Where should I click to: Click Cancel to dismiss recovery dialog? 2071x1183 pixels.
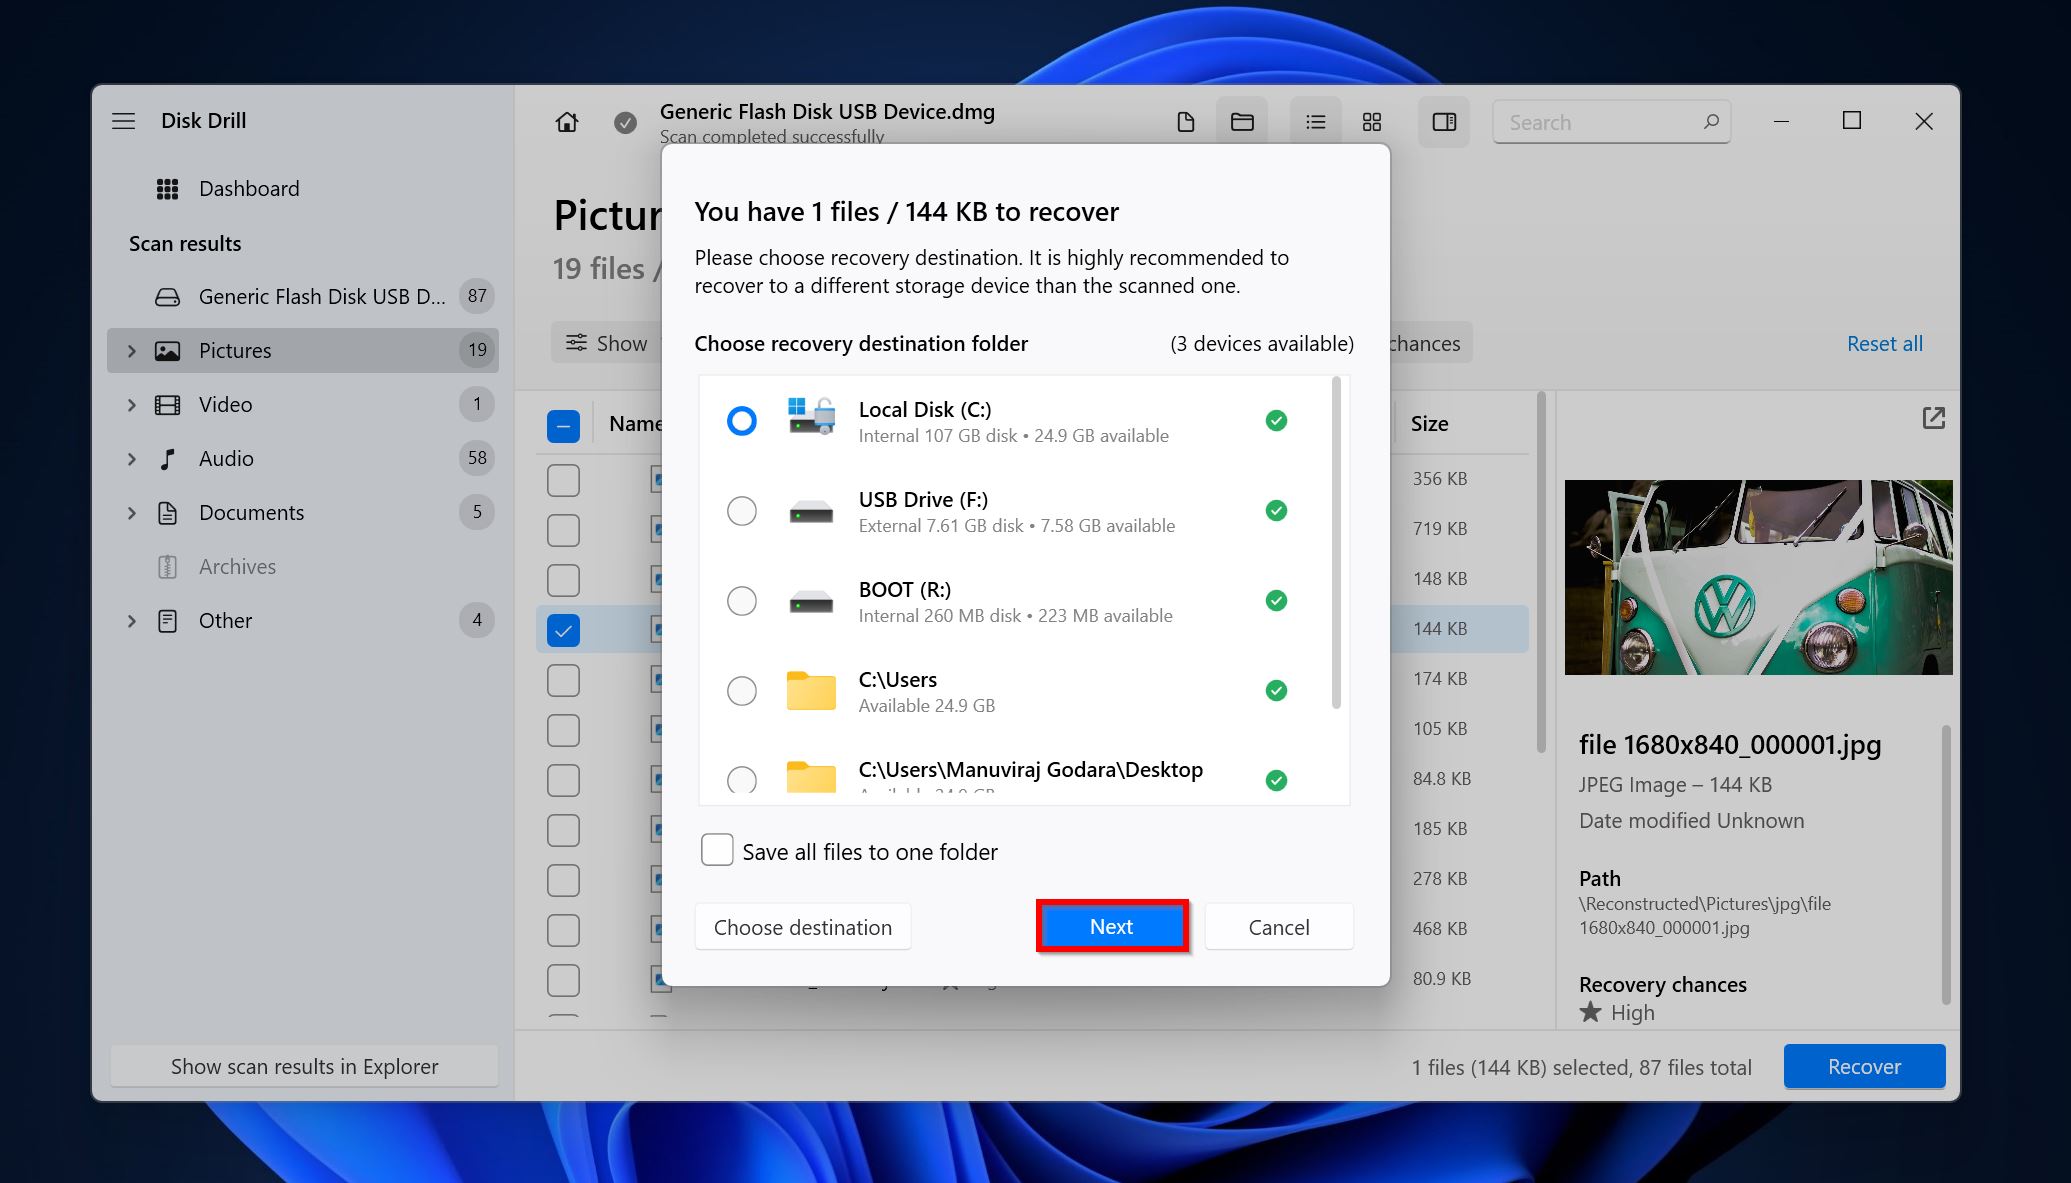[1279, 926]
